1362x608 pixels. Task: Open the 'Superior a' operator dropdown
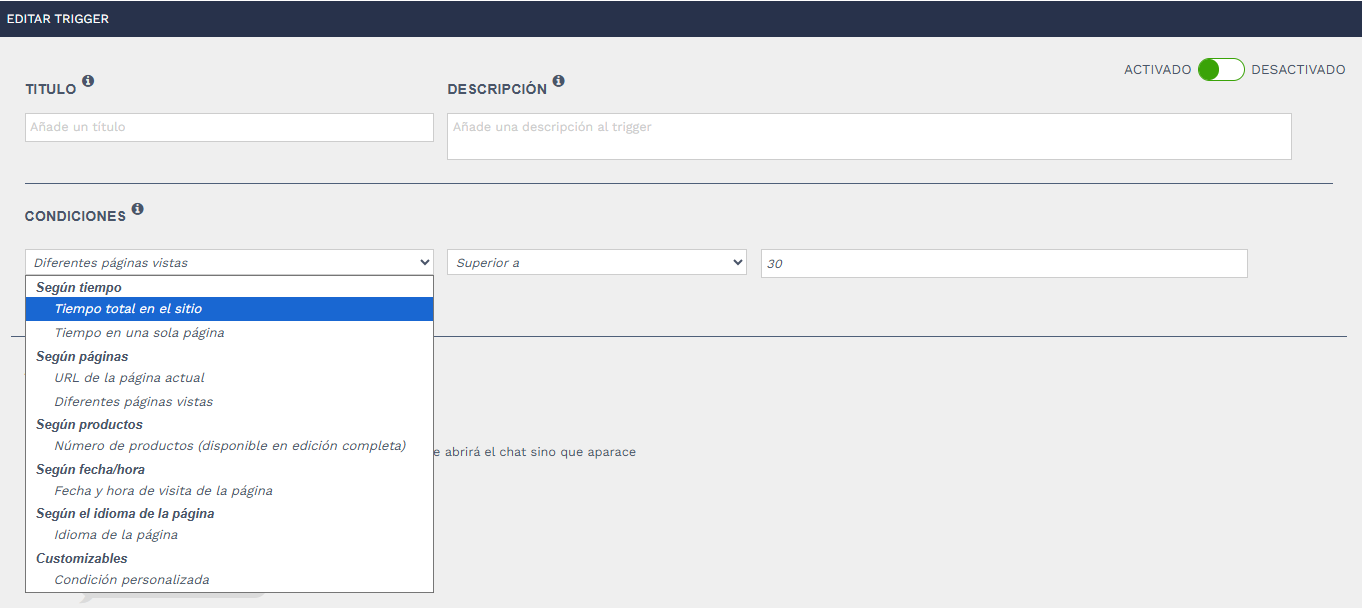(596, 263)
